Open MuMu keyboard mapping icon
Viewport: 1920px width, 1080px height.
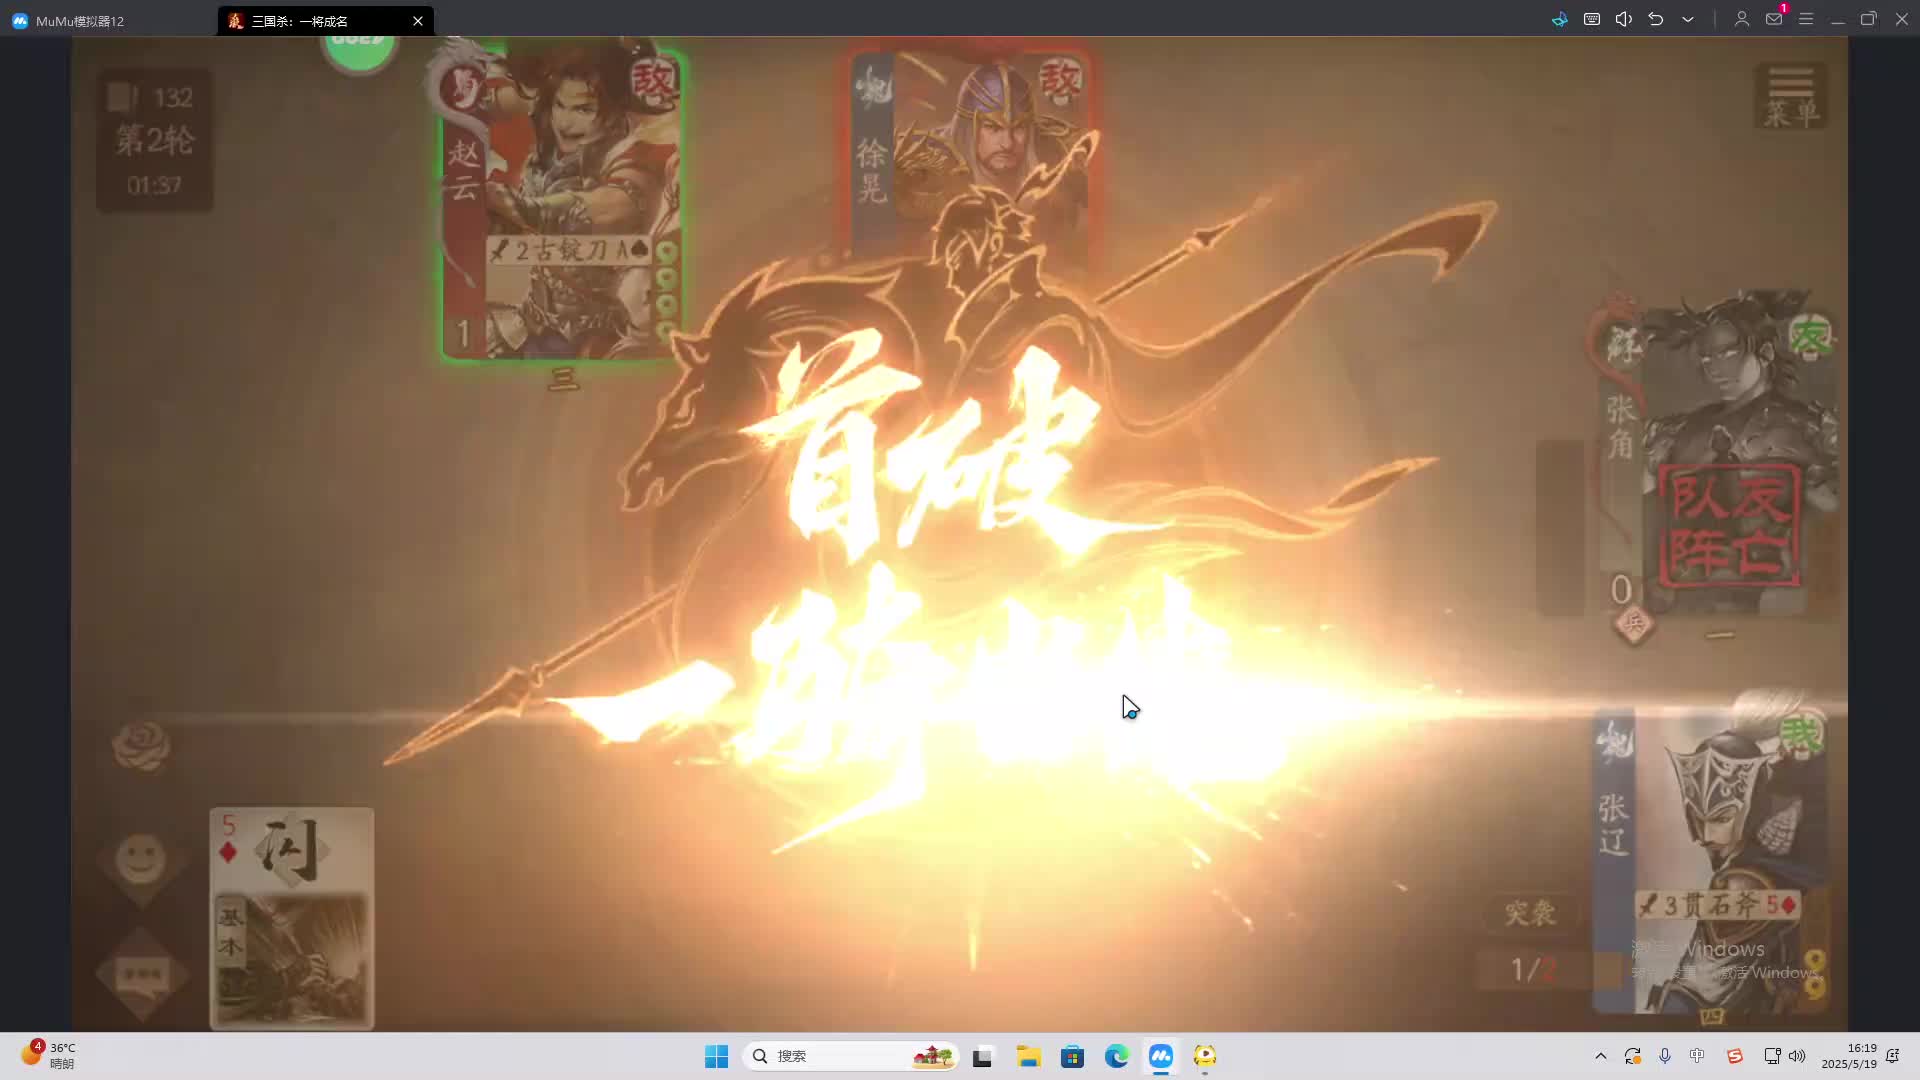click(1592, 19)
